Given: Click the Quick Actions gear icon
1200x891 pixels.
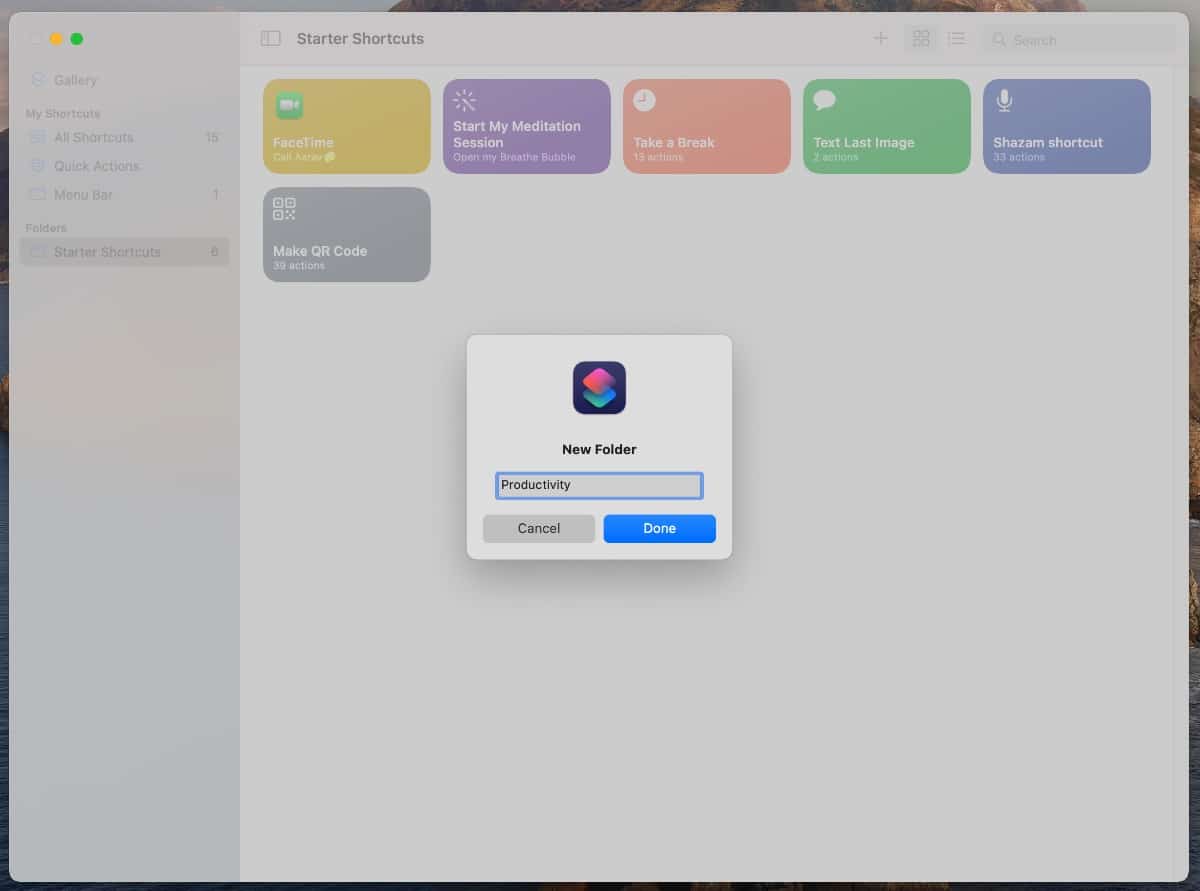Looking at the screenshot, I should tap(38, 166).
